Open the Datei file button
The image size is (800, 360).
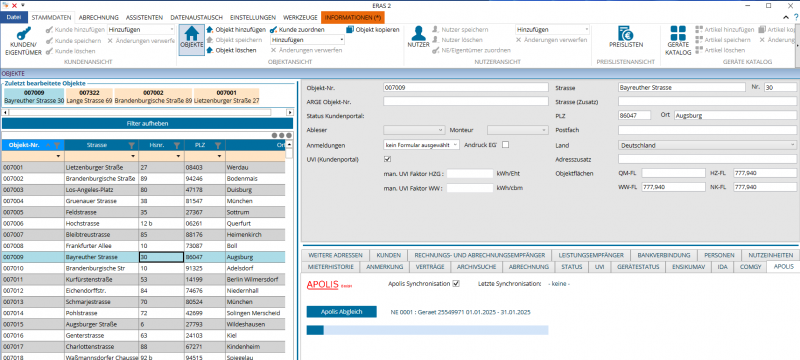point(14,17)
